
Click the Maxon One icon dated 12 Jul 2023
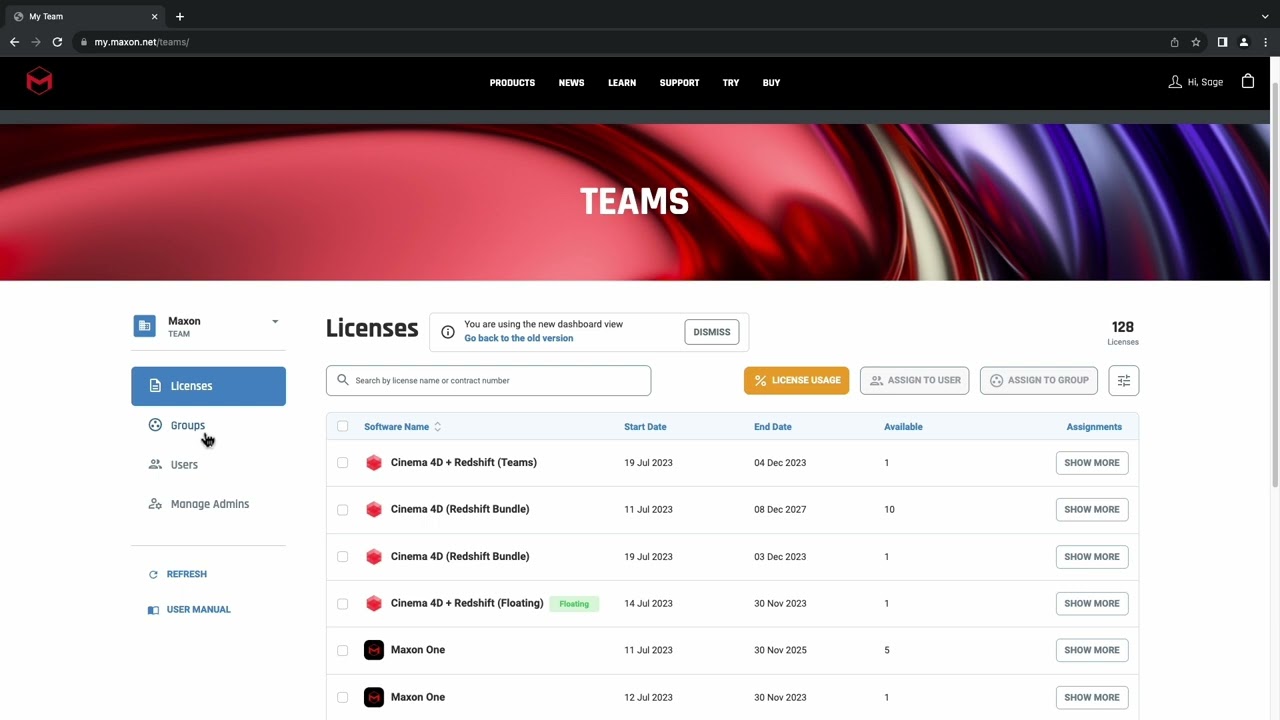(374, 697)
